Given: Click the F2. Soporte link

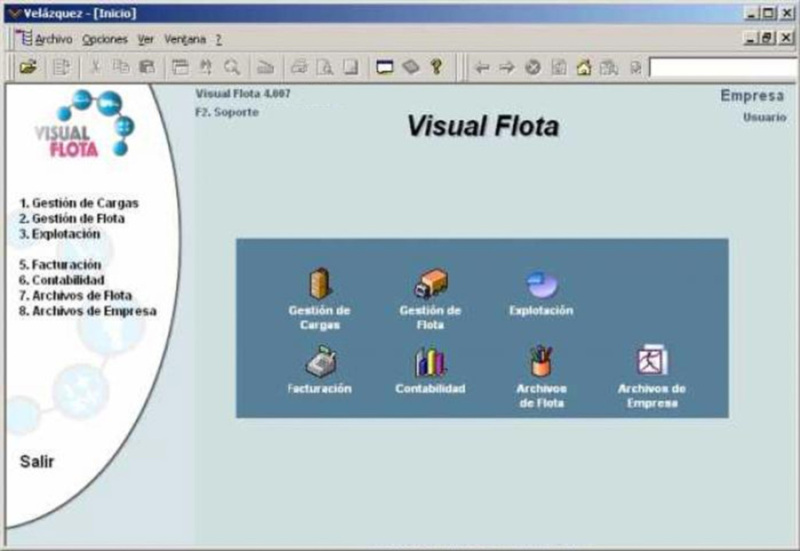Looking at the screenshot, I should [x=227, y=112].
